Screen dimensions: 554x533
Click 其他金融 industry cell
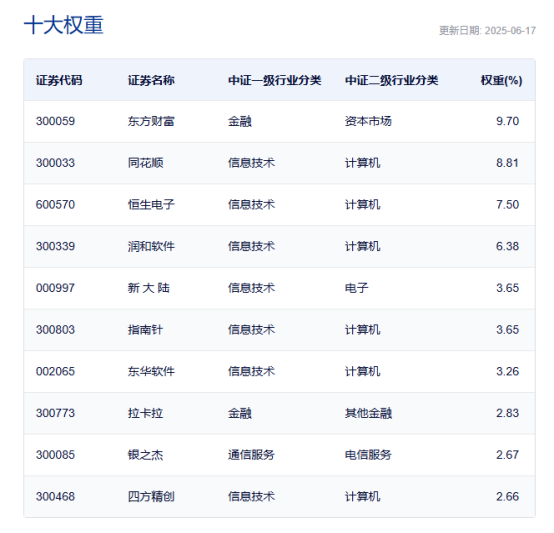[x=368, y=413]
